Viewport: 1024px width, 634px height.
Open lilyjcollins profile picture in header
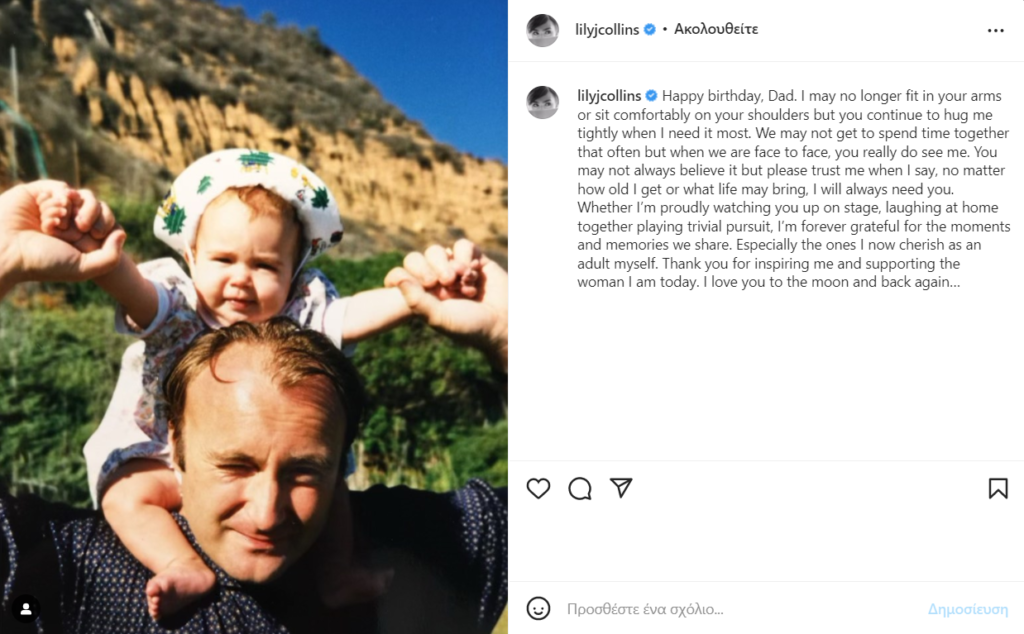pyautogui.click(x=543, y=30)
